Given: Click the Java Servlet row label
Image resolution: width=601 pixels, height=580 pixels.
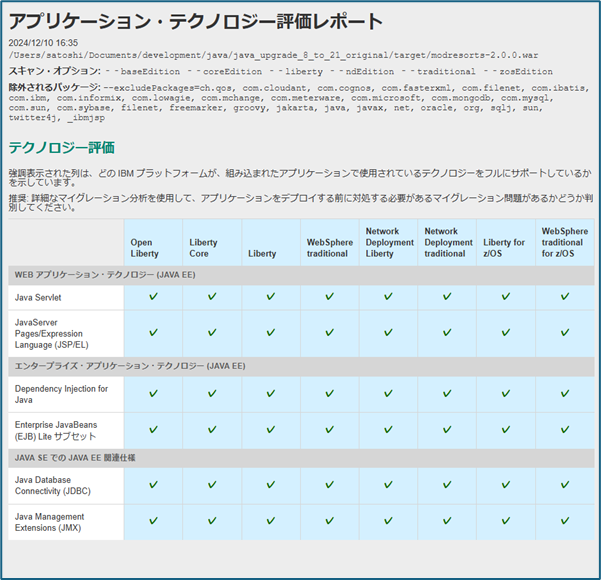Looking at the screenshot, I should coord(38,297).
